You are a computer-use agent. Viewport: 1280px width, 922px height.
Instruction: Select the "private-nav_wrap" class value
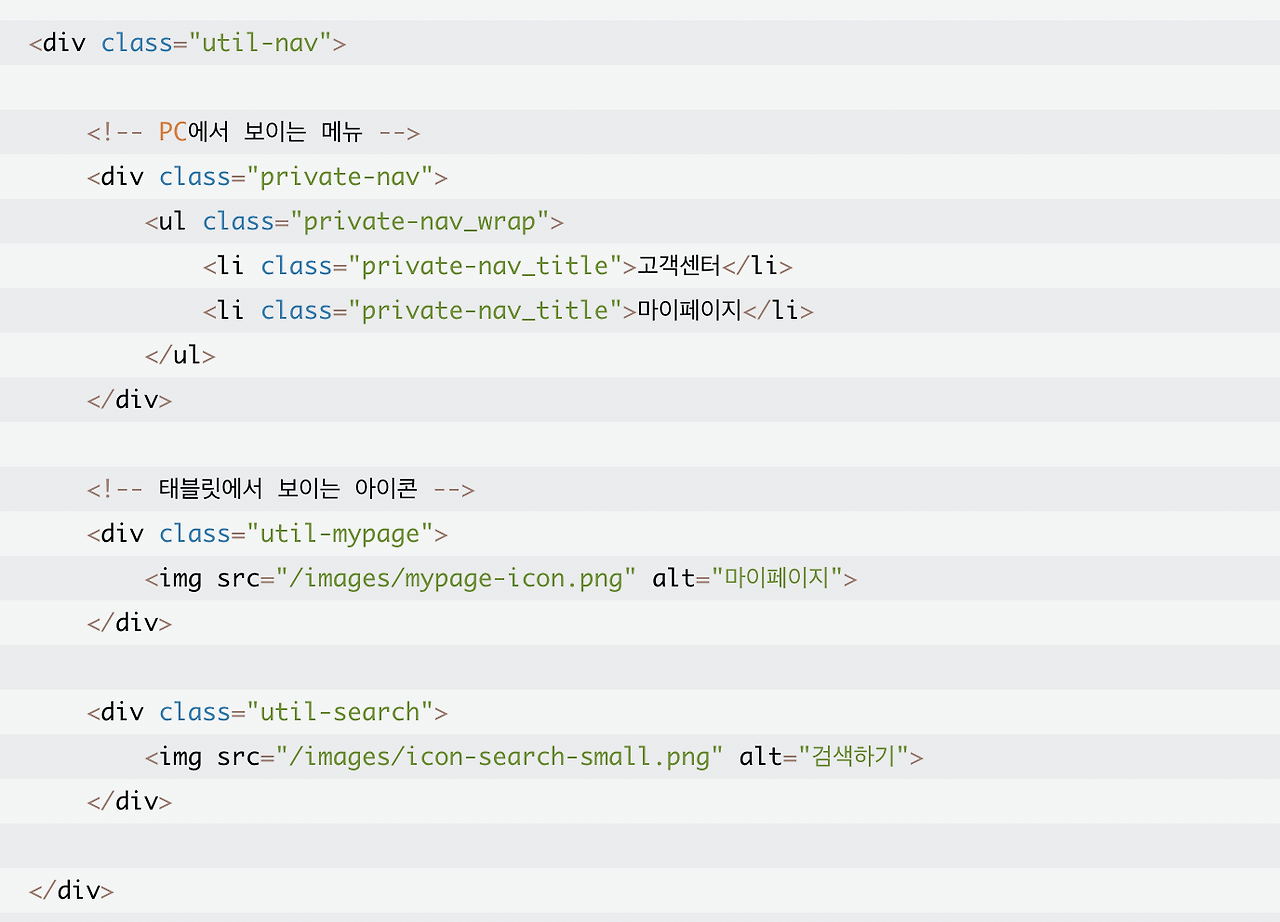click(420, 222)
